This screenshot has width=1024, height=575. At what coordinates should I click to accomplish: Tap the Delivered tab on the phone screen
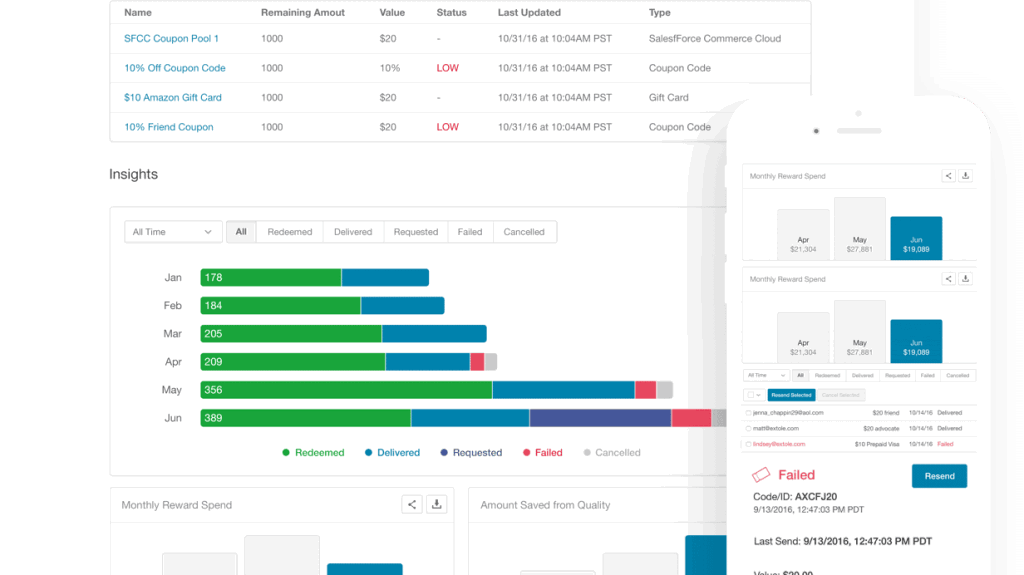(863, 376)
